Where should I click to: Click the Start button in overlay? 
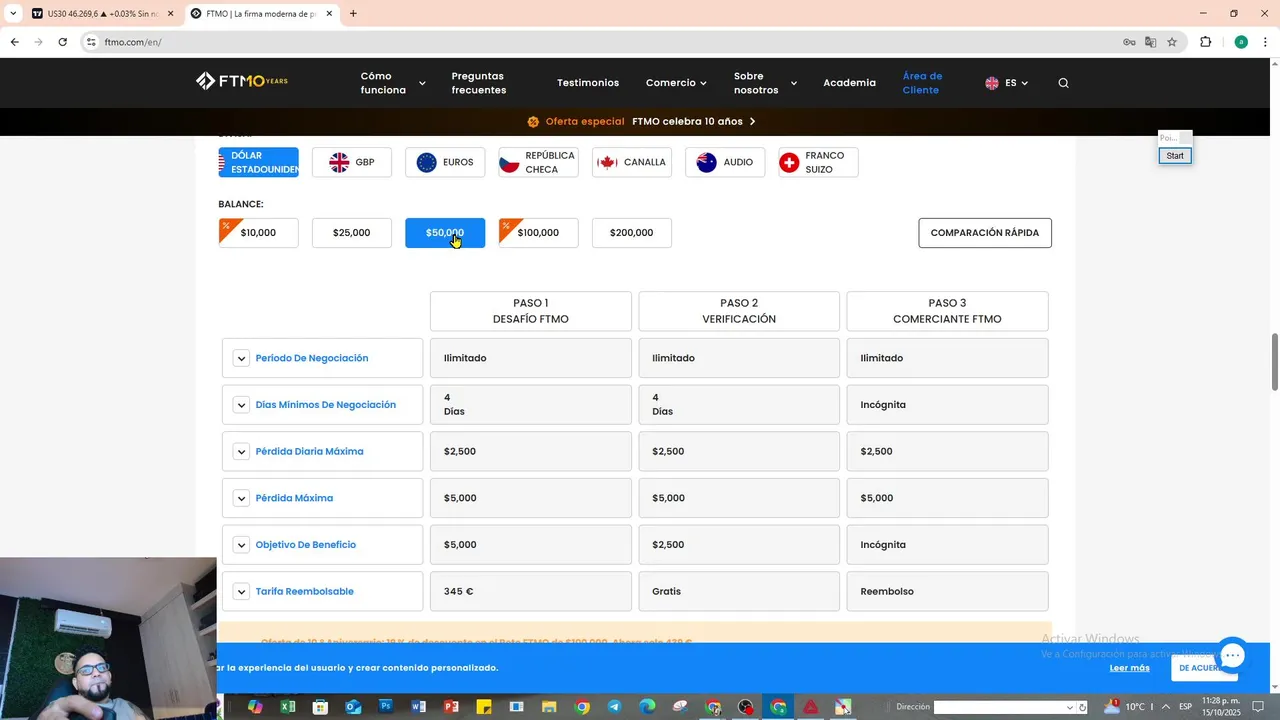click(1175, 156)
